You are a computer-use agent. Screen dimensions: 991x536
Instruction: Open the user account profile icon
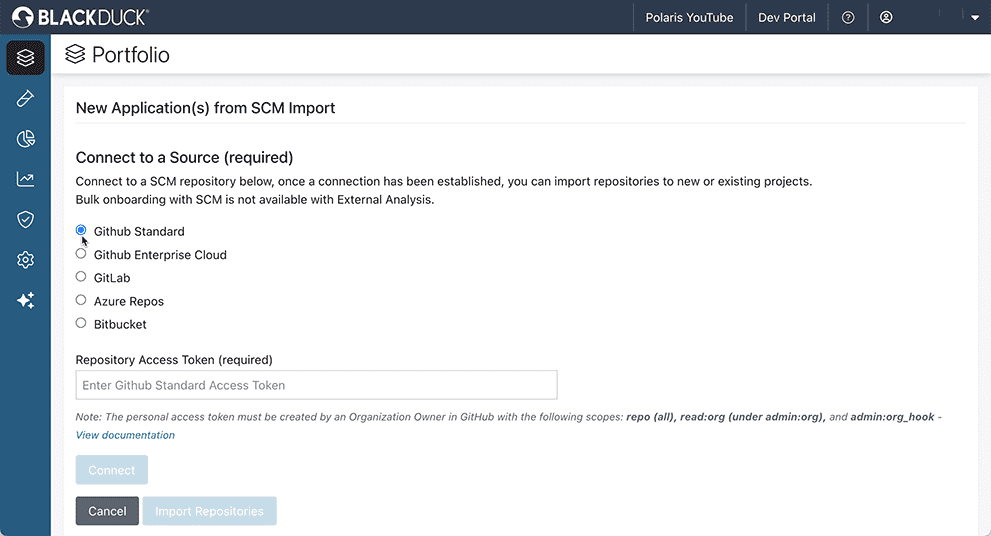pos(886,17)
